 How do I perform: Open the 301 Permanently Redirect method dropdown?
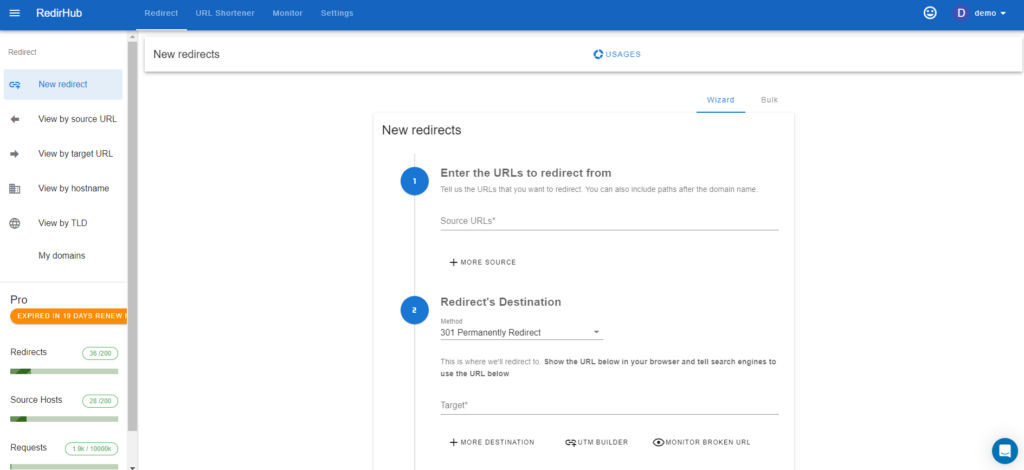pyautogui.click(x=521, y=332)
